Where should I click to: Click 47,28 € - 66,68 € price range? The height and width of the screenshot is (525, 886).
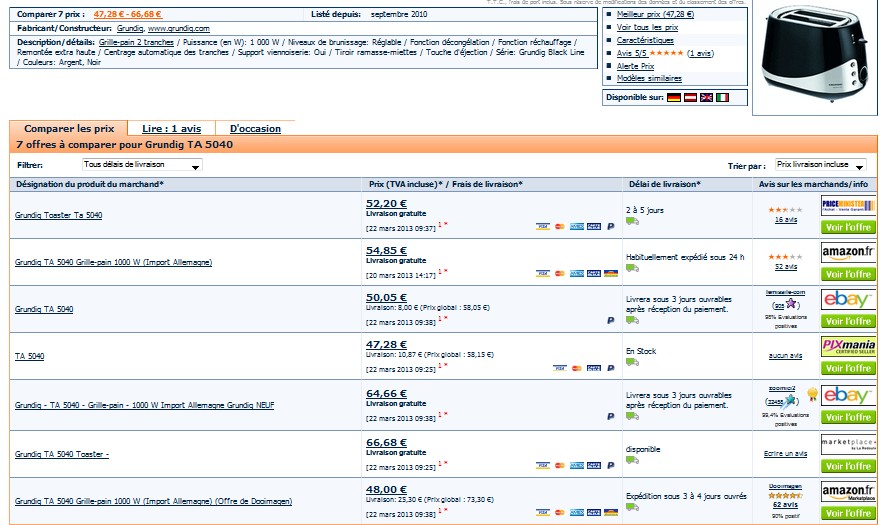click(x=128, y=14)
